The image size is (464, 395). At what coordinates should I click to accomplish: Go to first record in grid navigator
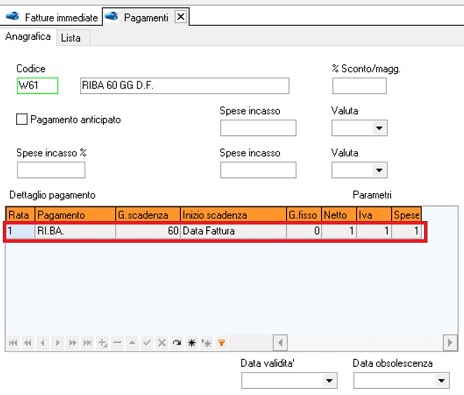click(x=13, y=343)
